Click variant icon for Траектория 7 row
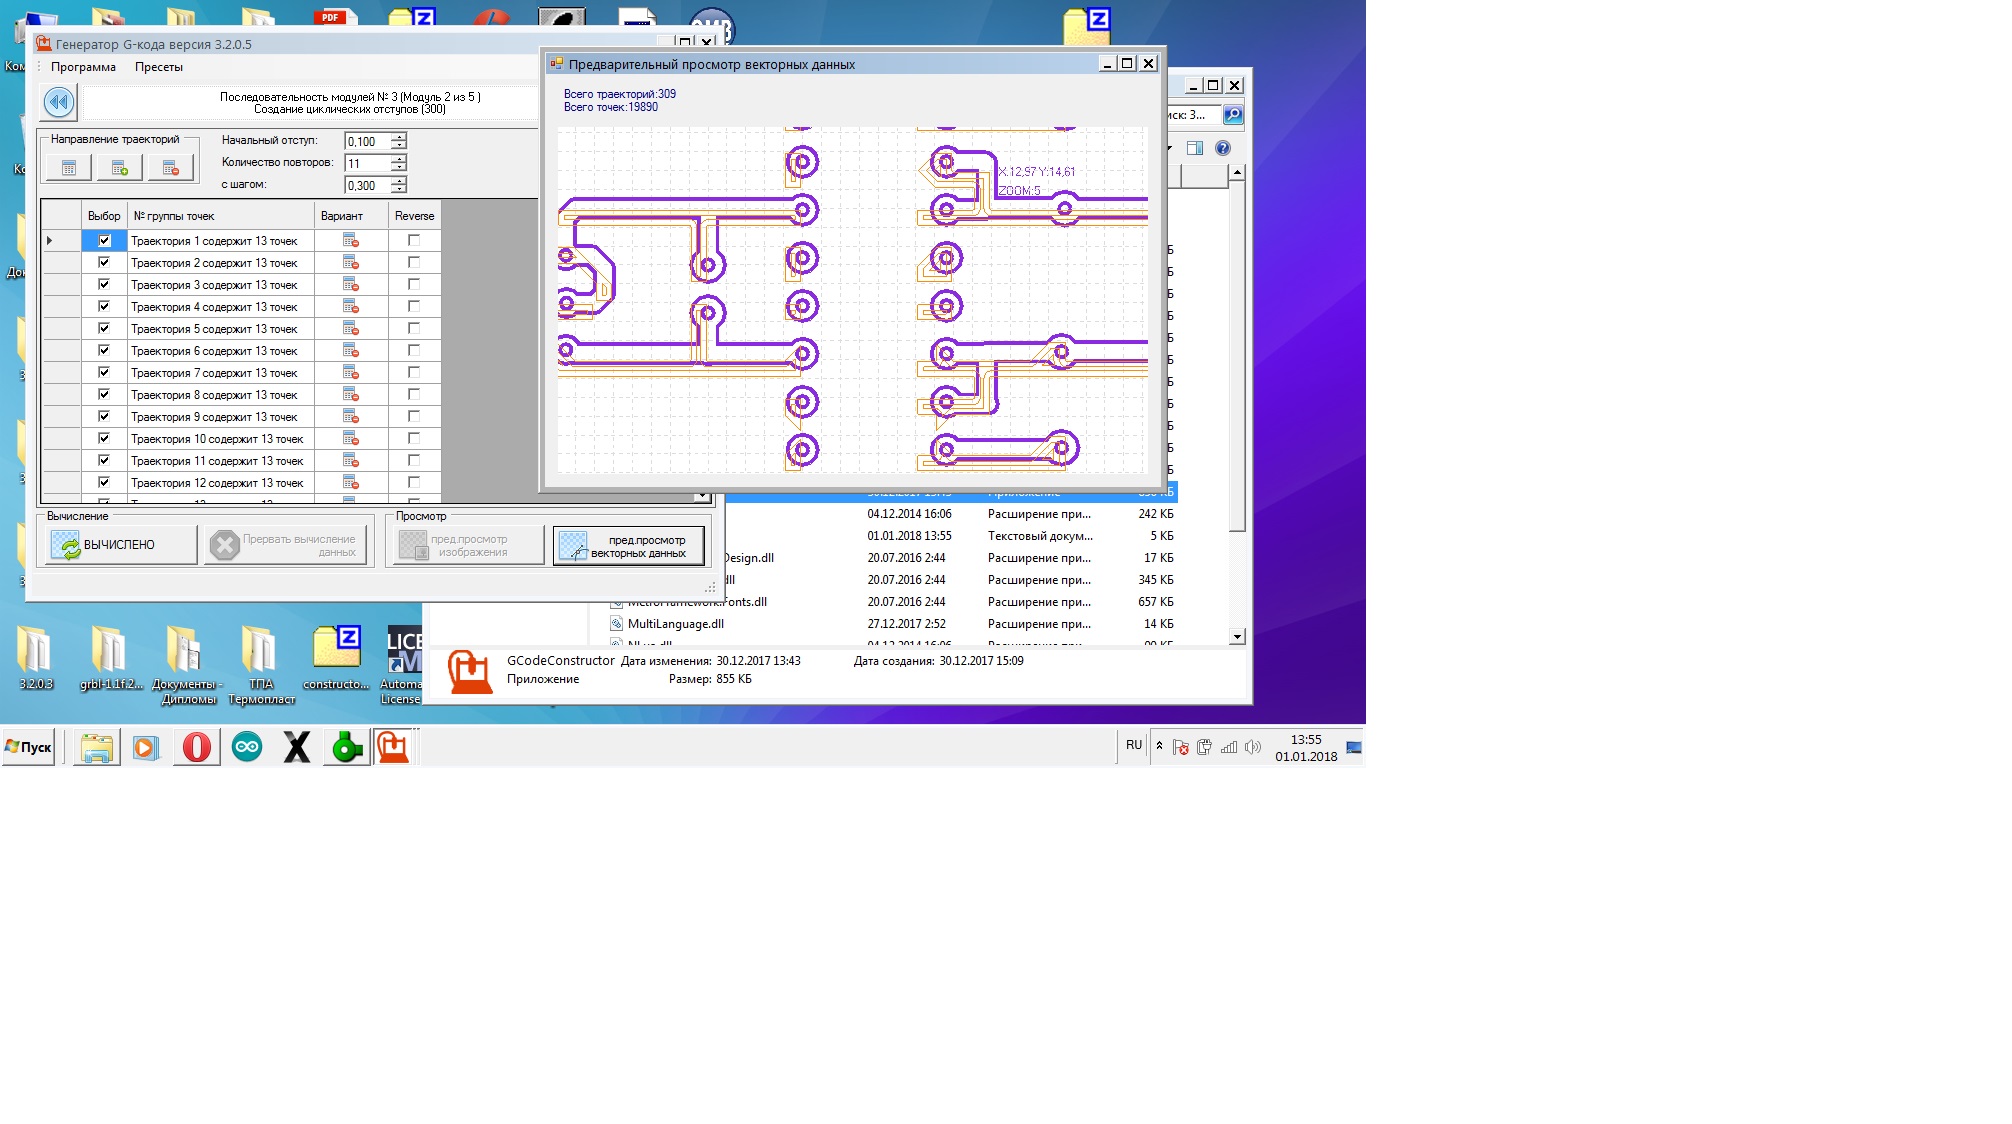 point(350,373)
